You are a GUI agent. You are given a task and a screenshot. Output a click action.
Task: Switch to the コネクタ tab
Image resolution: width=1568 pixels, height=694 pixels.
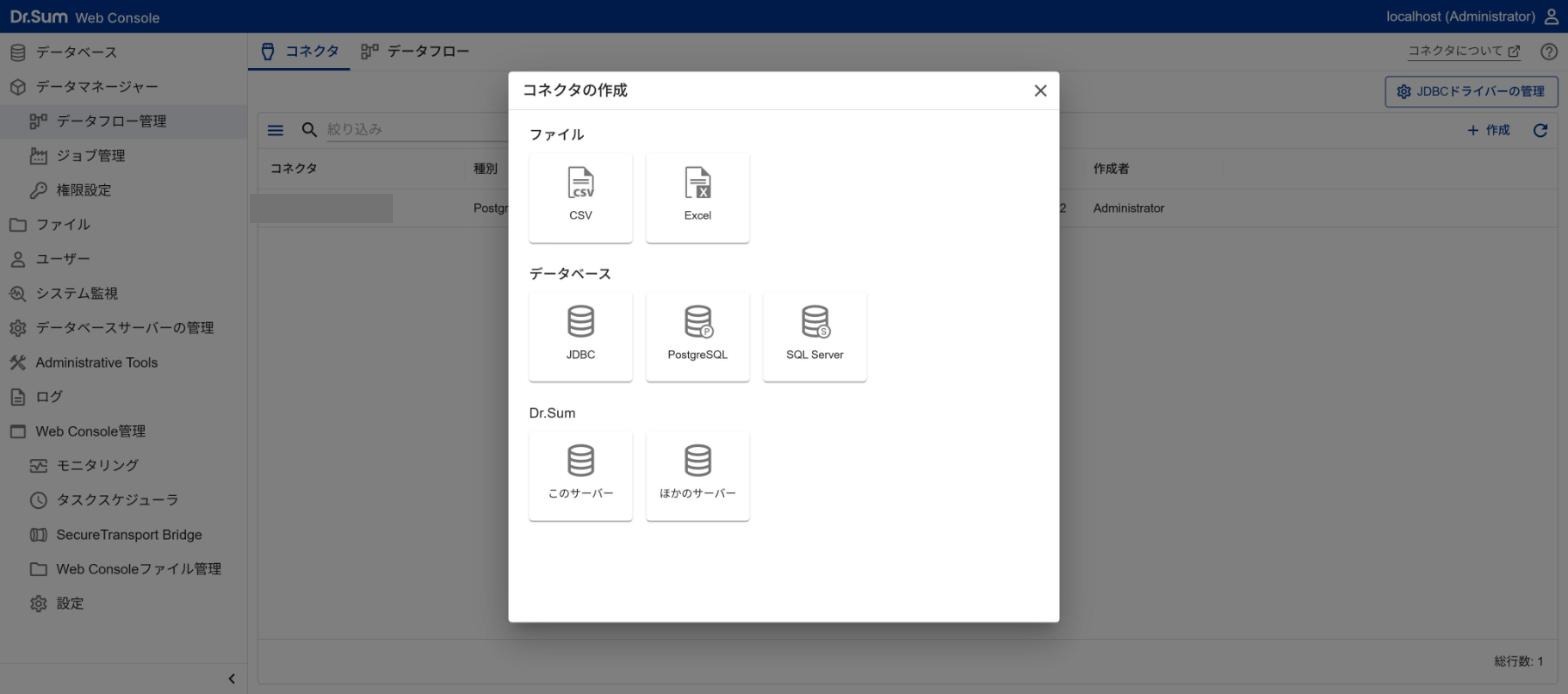coord(299,52)
